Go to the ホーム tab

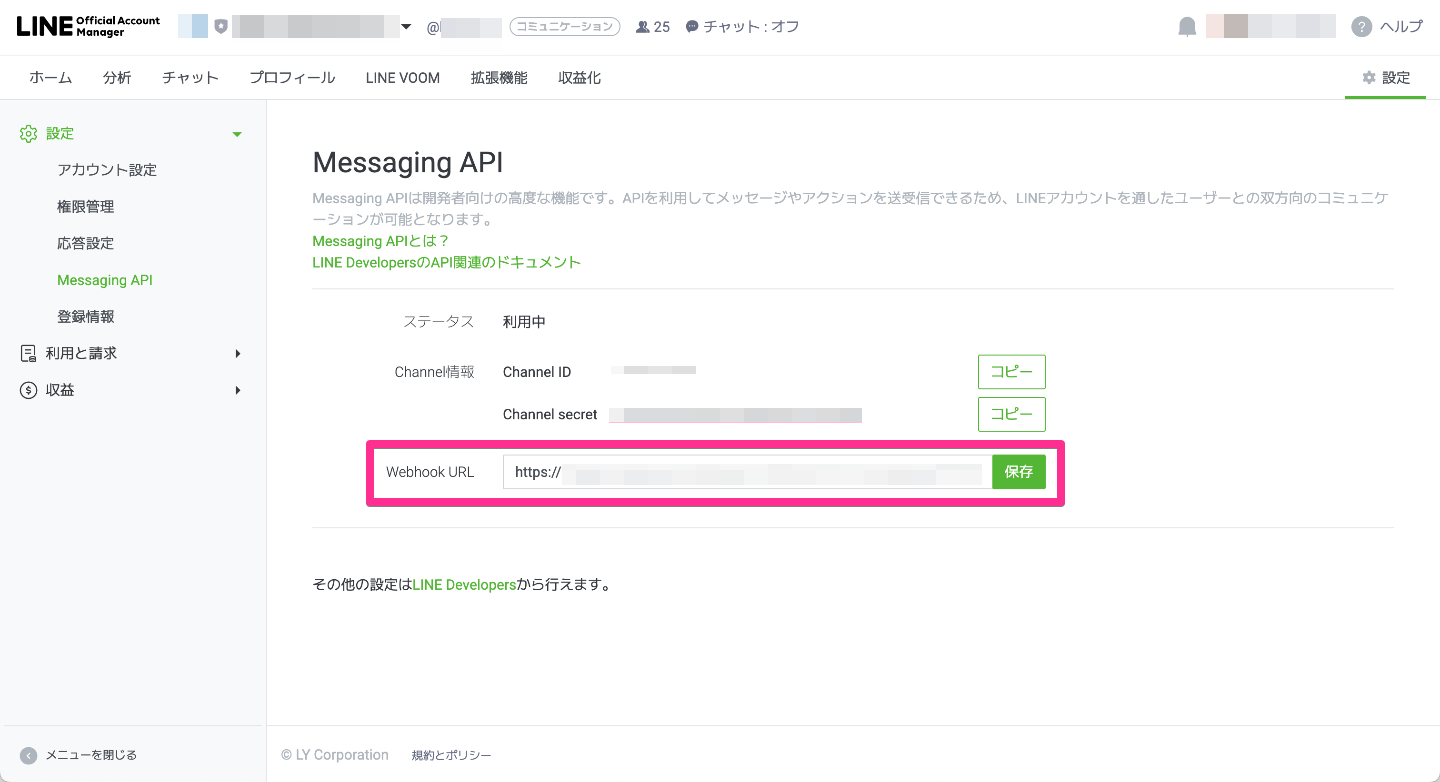point(50,77)
